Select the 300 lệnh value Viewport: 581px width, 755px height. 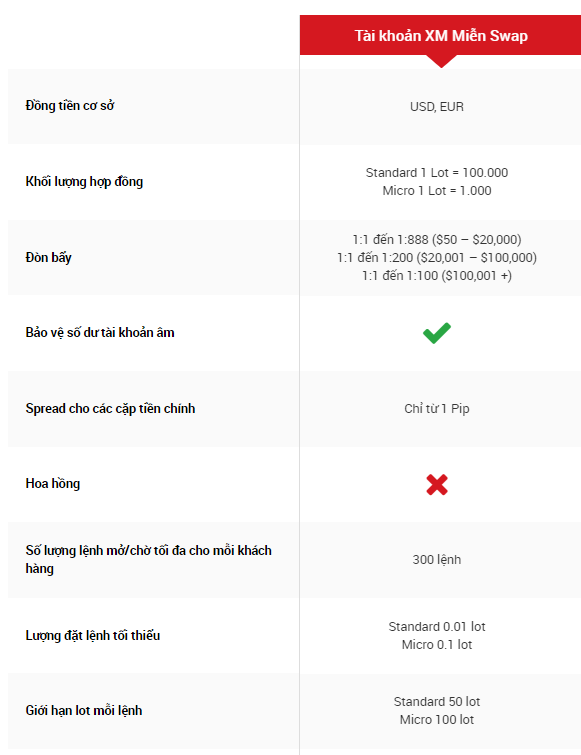click(x=437, y=560)
